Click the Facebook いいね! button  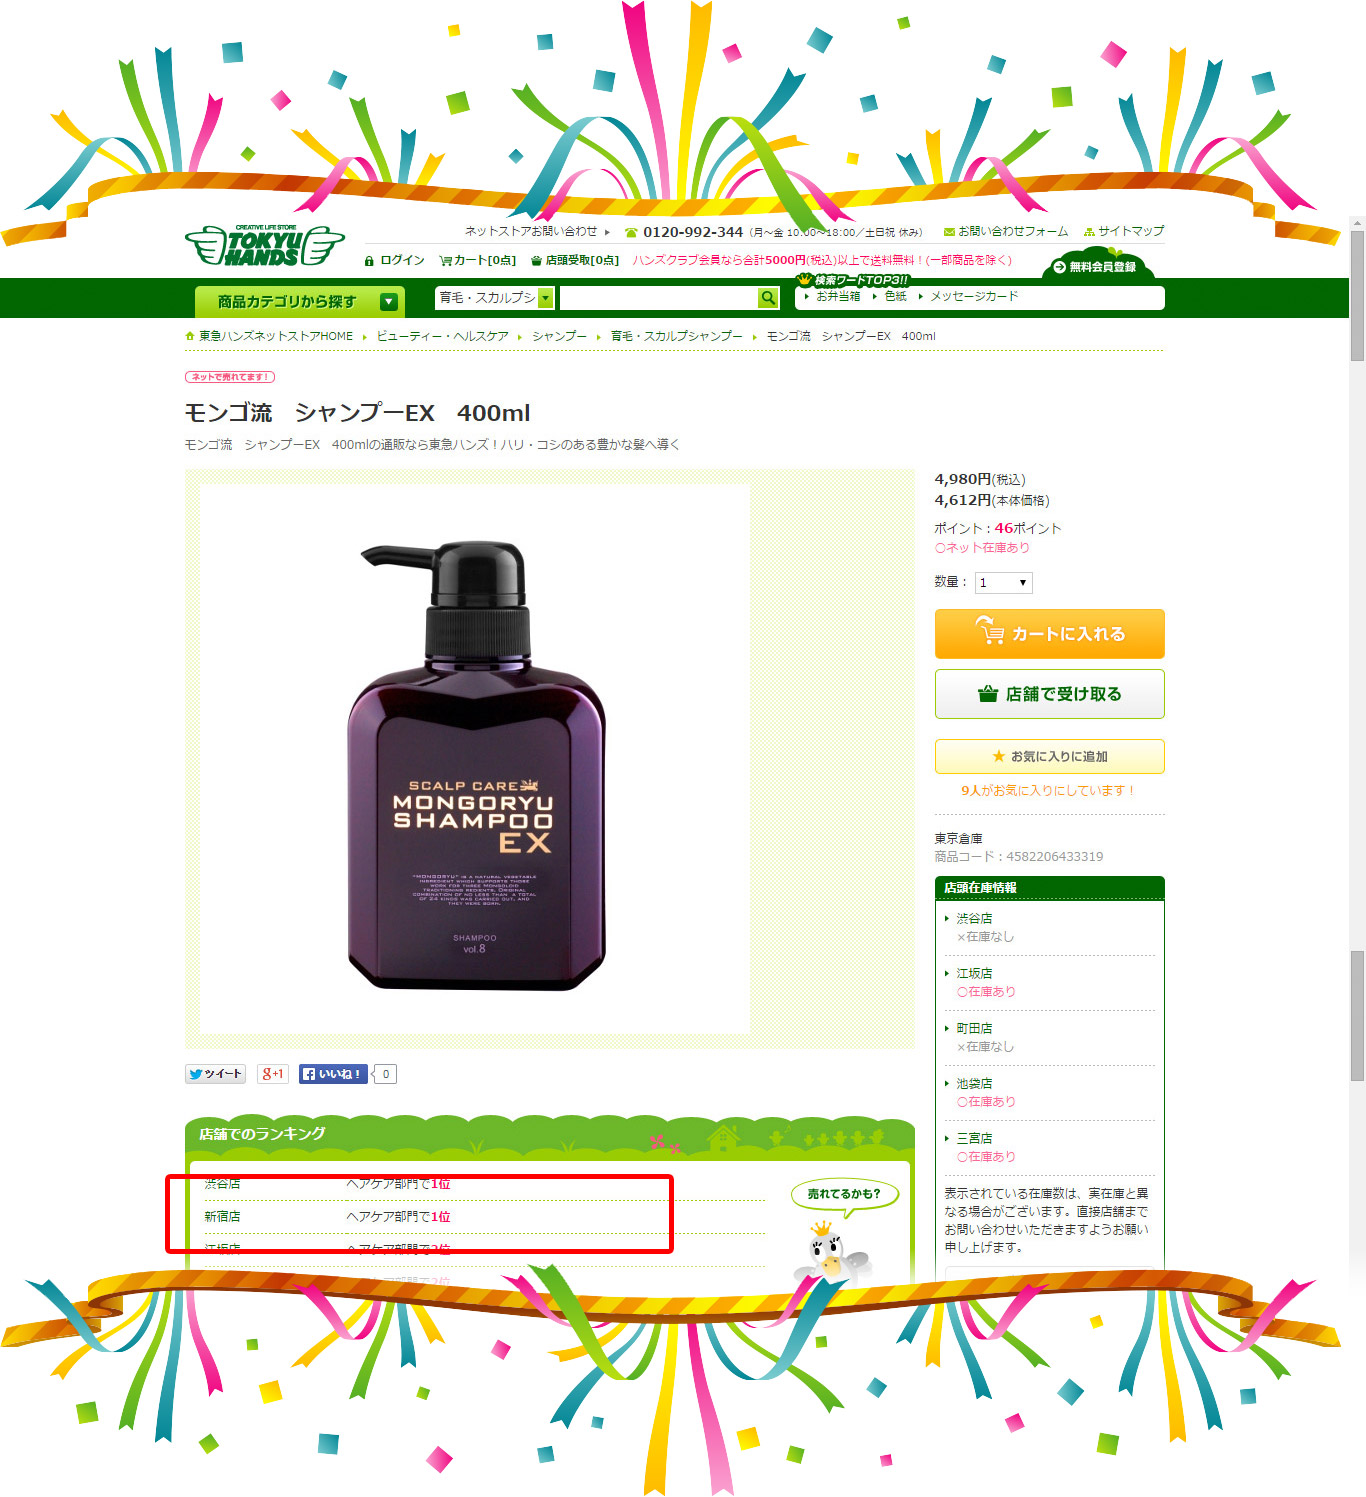tap(333, 1074)
